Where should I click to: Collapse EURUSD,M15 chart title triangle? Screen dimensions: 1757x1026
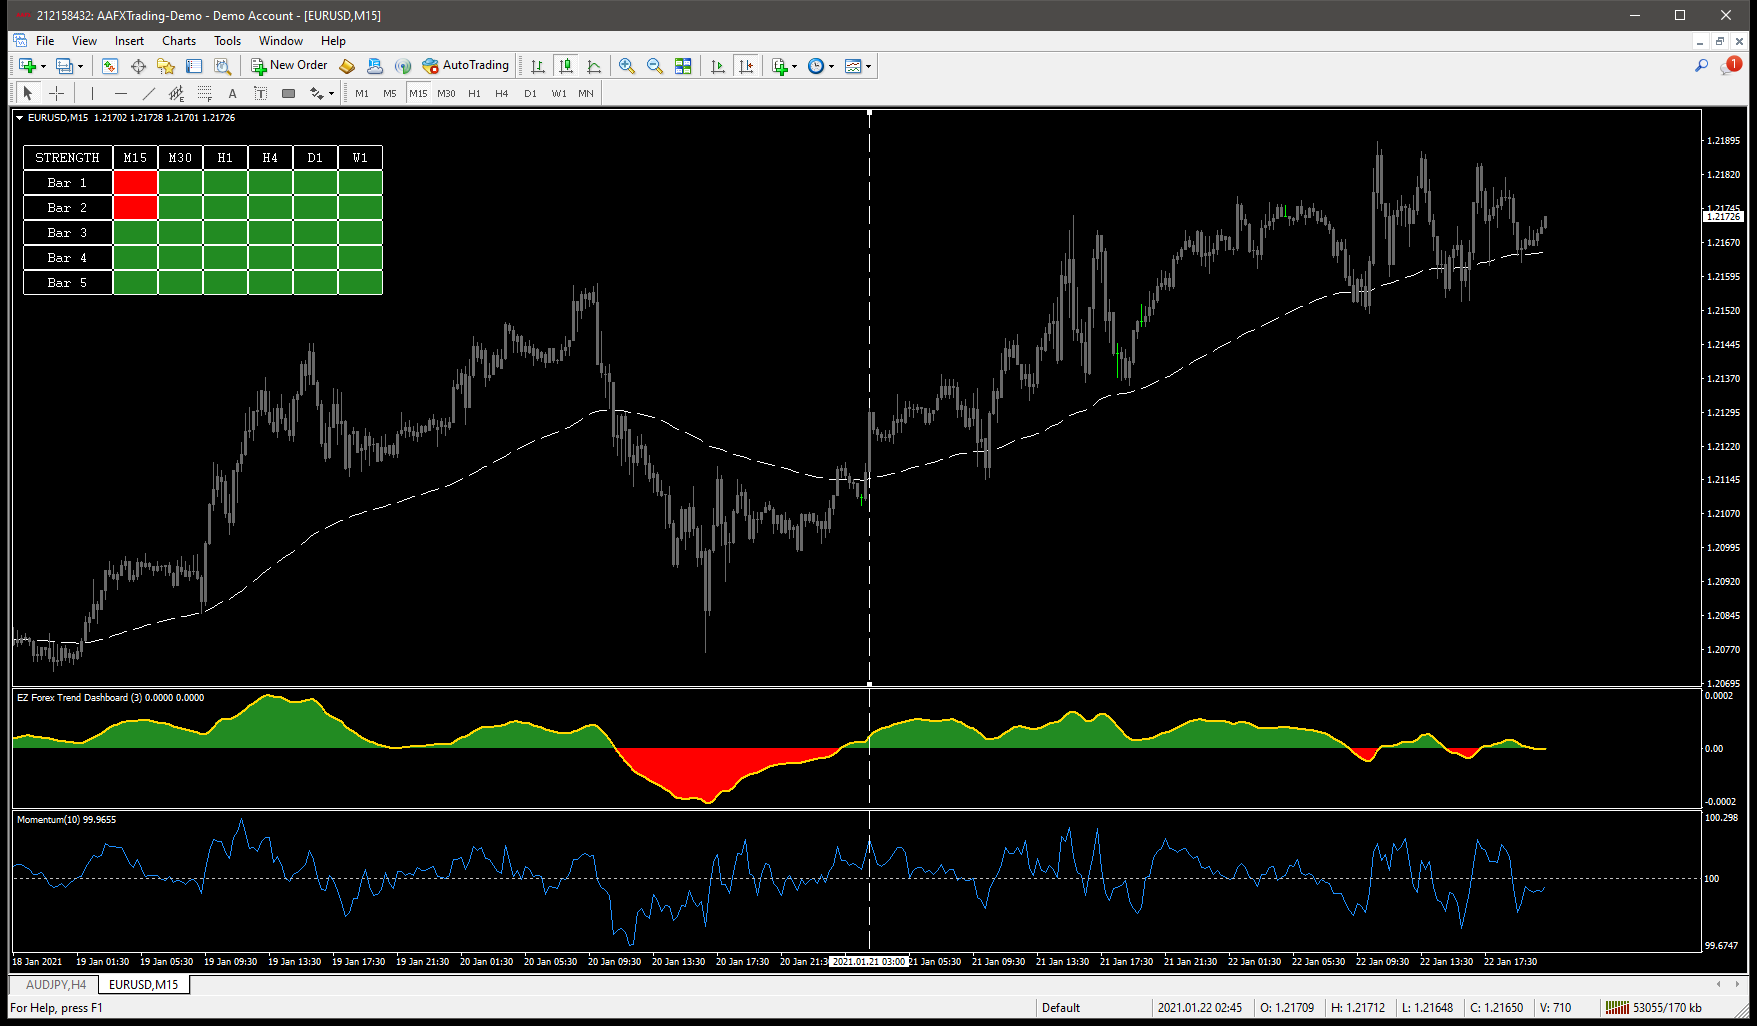pos(19,118)
